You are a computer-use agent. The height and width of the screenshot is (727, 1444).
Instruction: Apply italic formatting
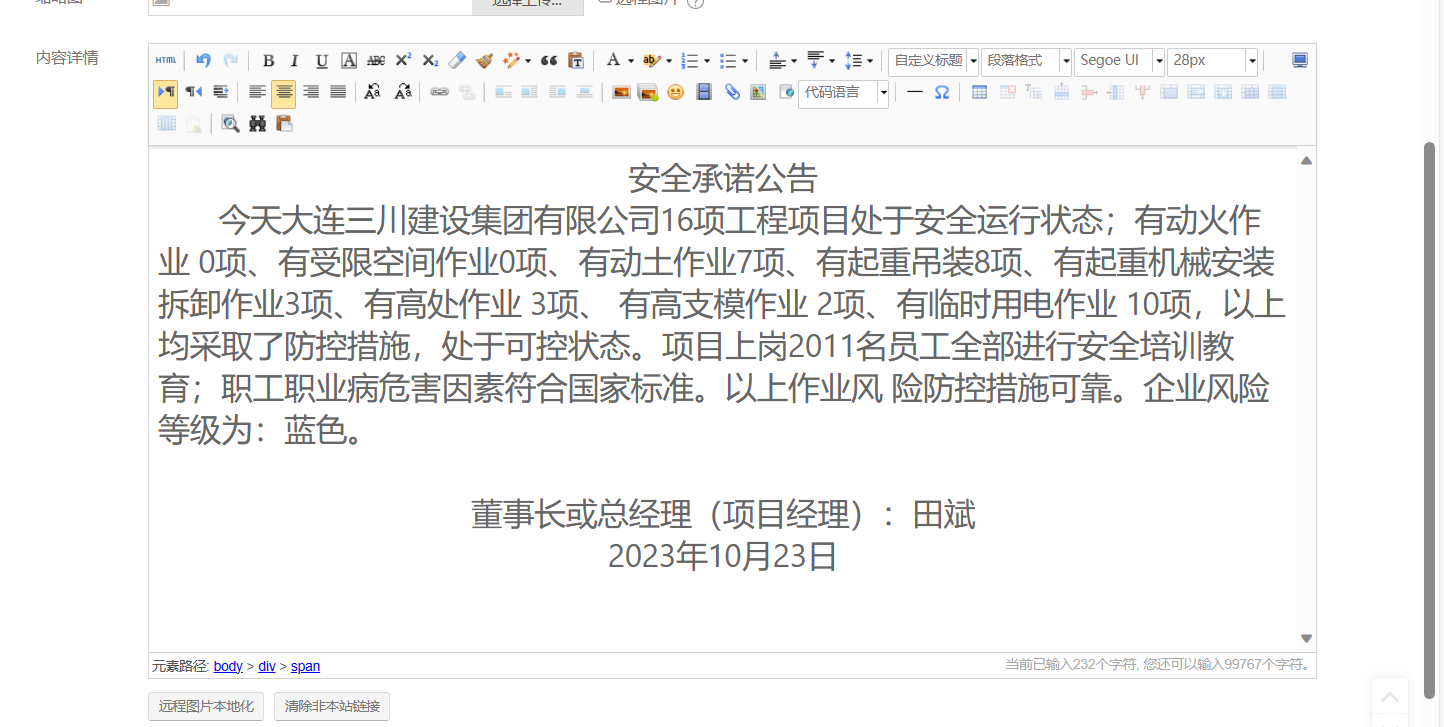pyautogui.click(x=295, y=61)
